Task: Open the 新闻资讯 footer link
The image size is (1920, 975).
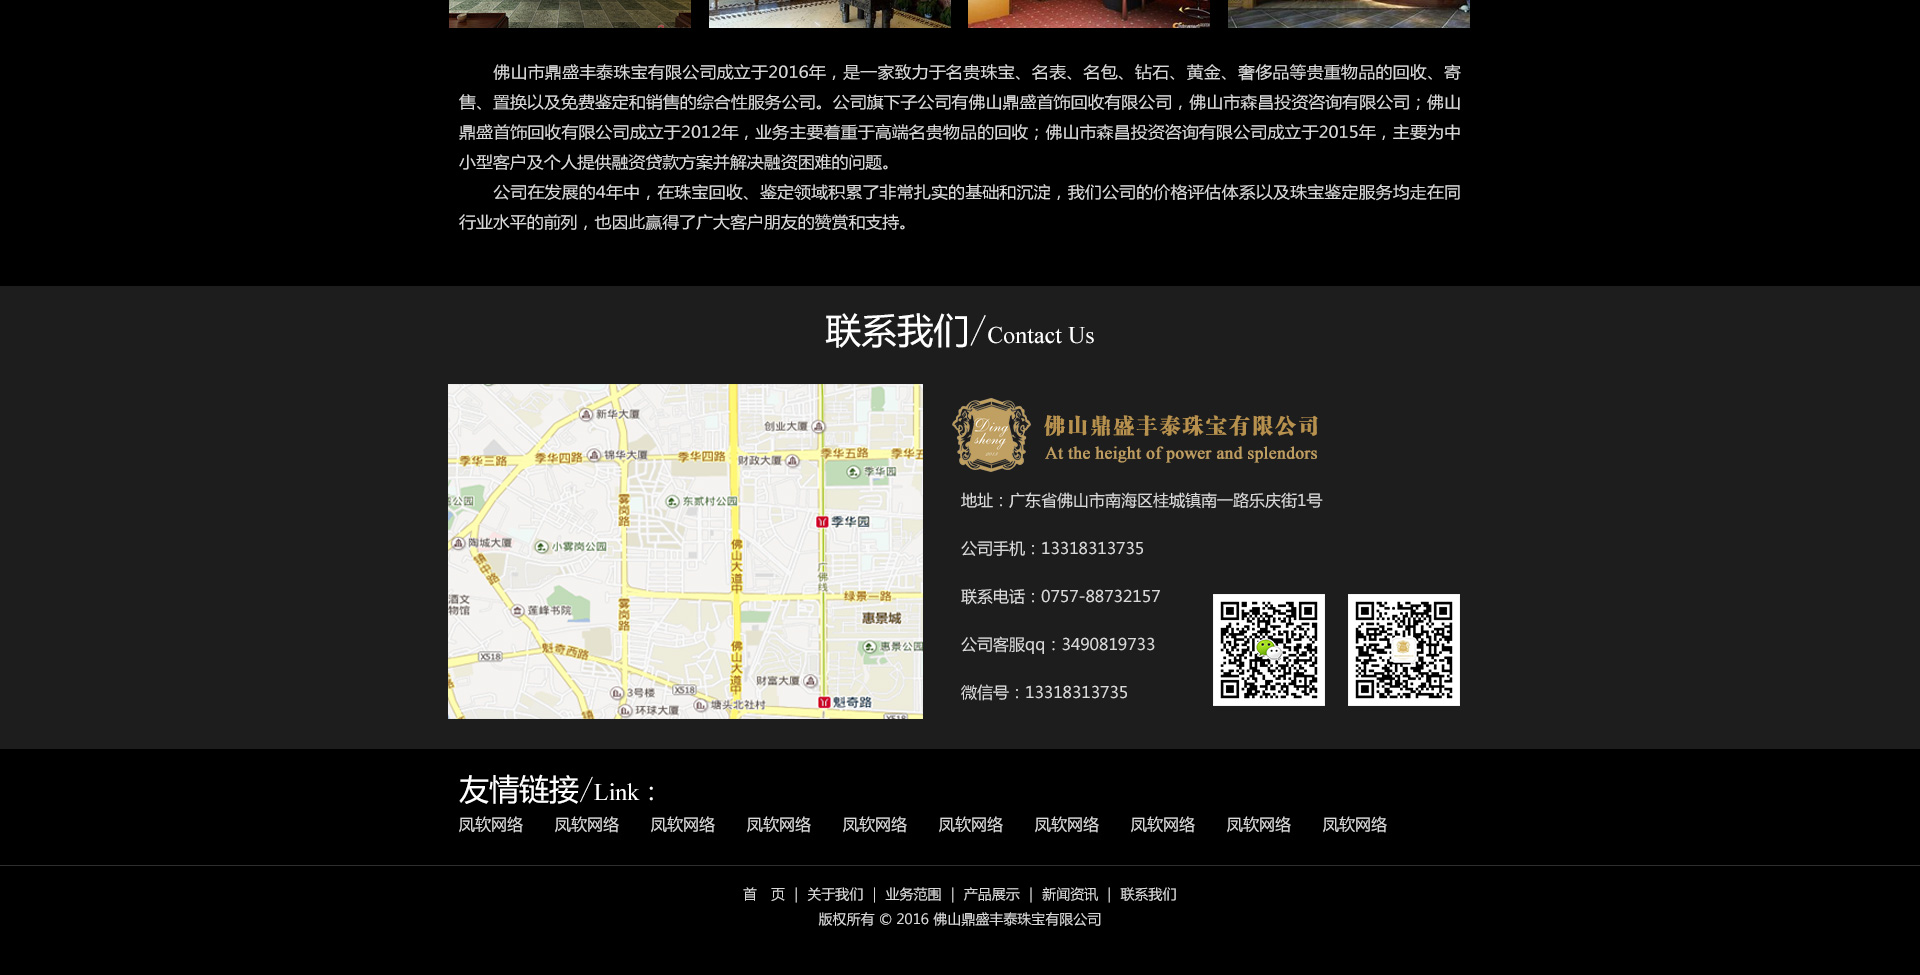Action: pos(1069,895)
